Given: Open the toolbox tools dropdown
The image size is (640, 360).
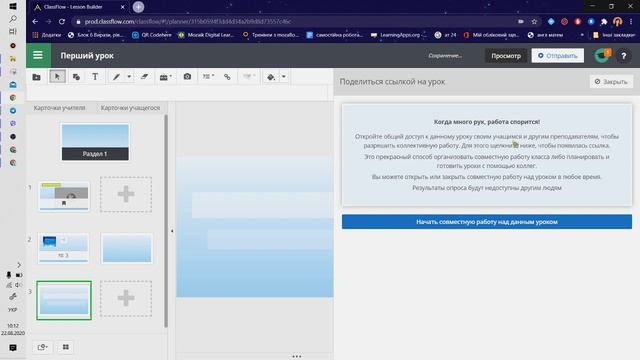Looking at the screenshot, I should (x=165, y=77).
